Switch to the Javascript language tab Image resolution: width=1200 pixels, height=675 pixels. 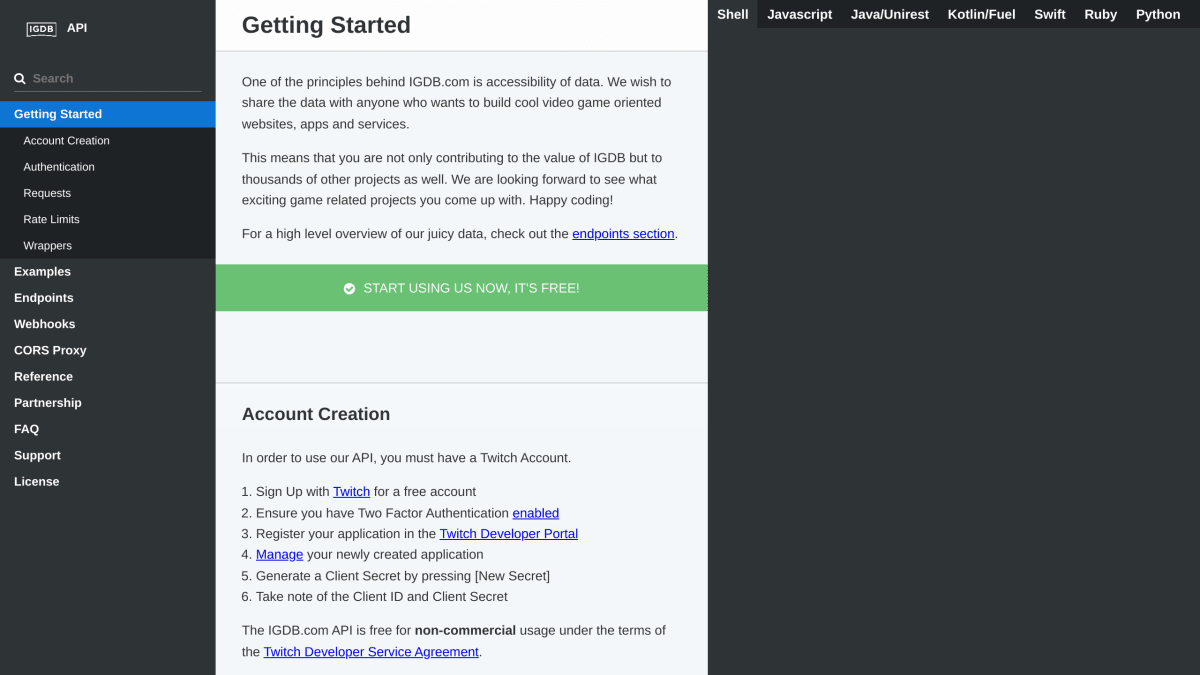tap(800, 14)
